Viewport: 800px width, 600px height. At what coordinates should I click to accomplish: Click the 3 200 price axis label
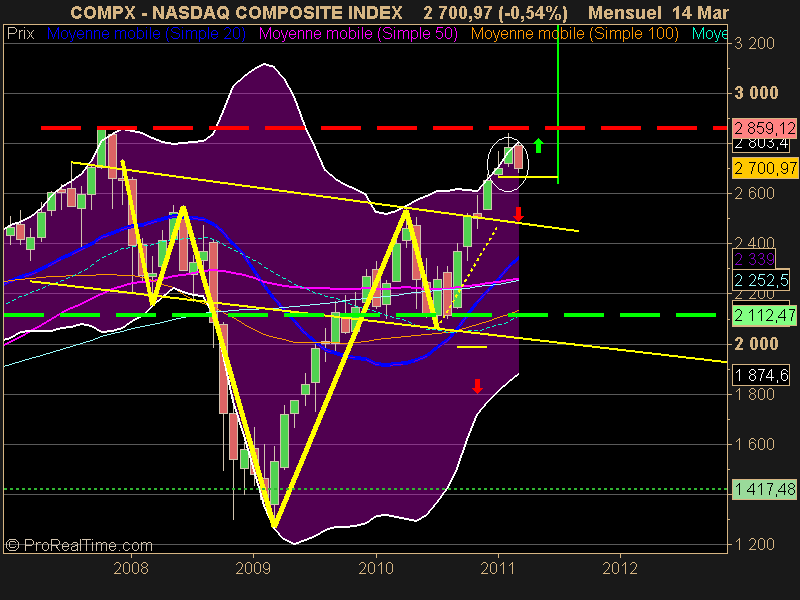click(x=755, y=43)
